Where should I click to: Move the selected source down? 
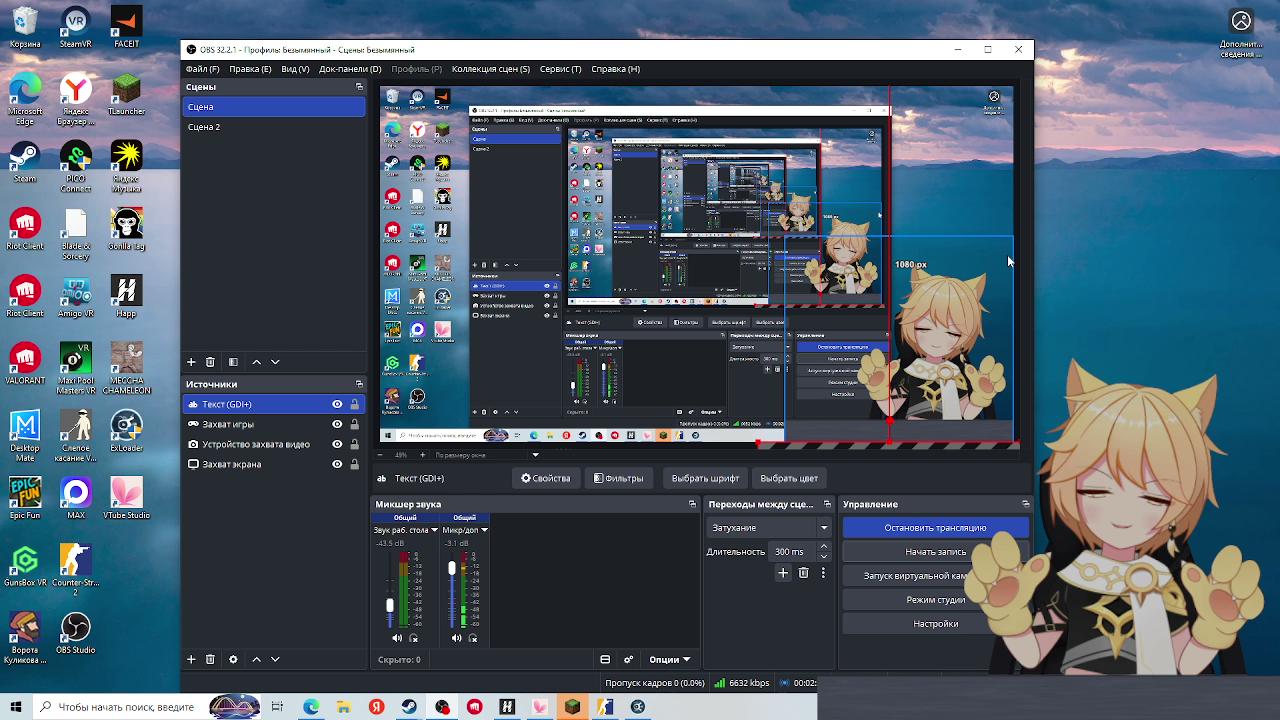(x=275, y=659)
